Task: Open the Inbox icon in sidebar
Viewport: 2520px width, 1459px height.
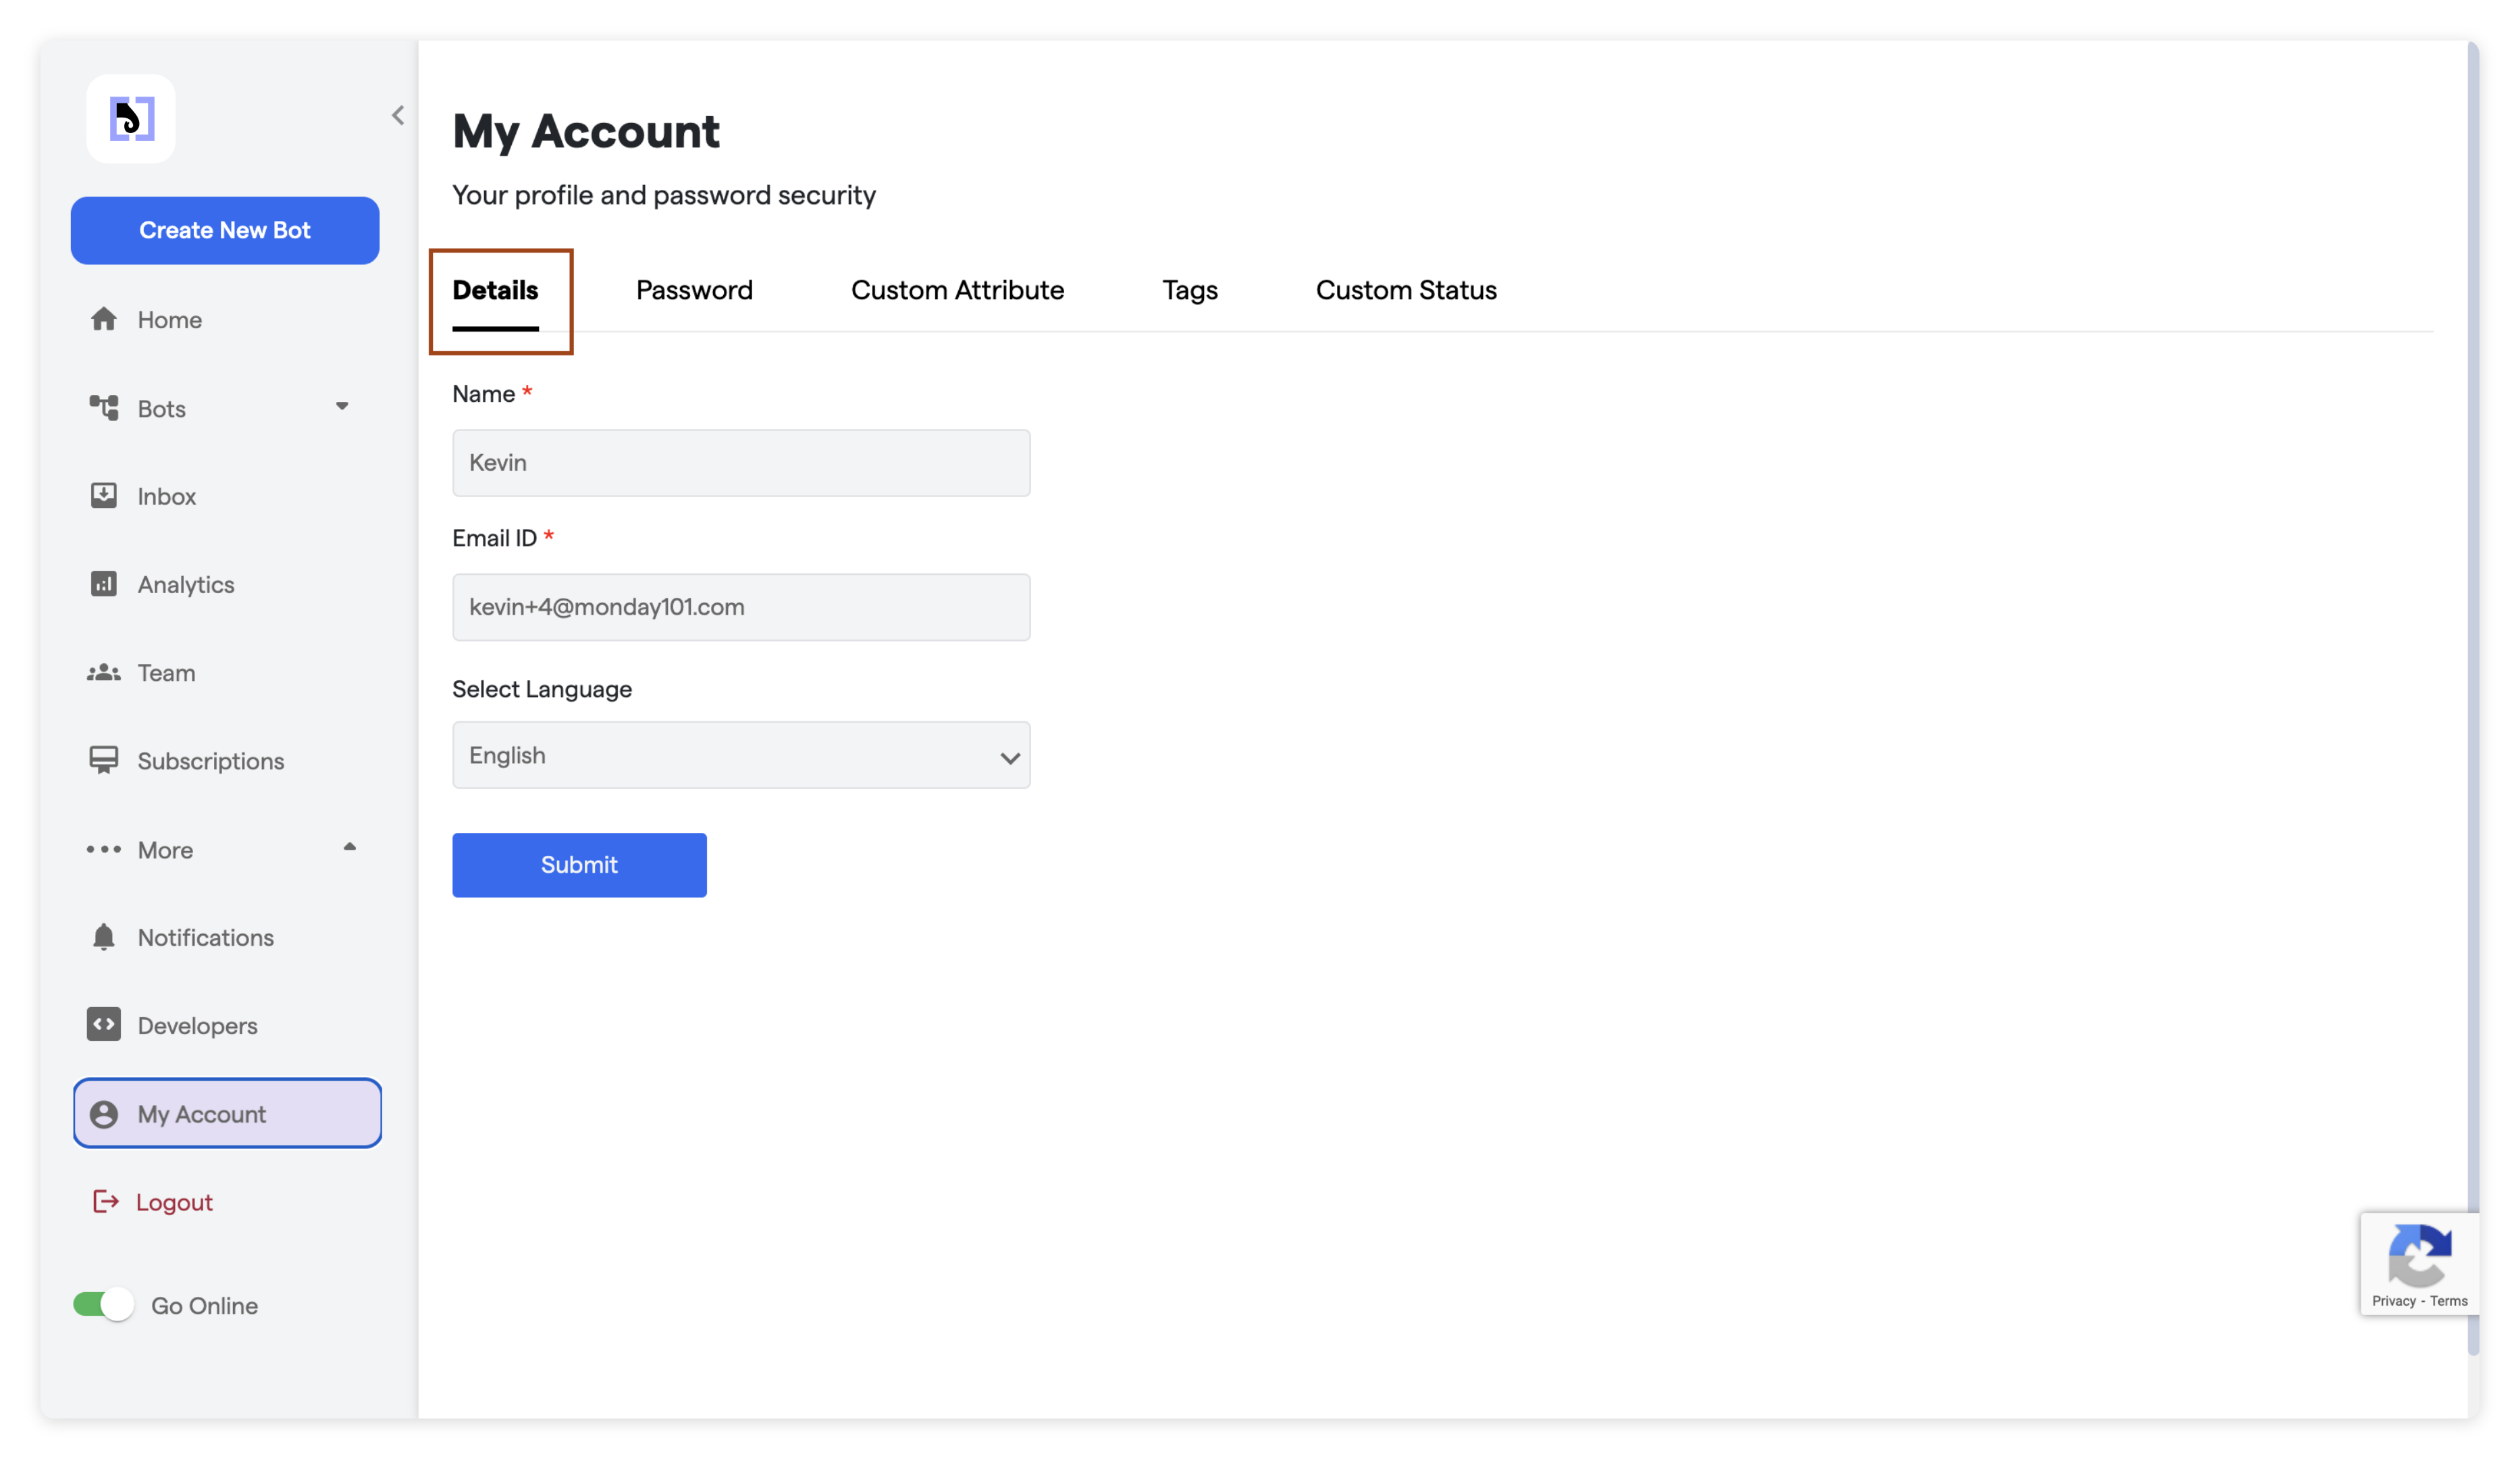Action: point(104,496)
